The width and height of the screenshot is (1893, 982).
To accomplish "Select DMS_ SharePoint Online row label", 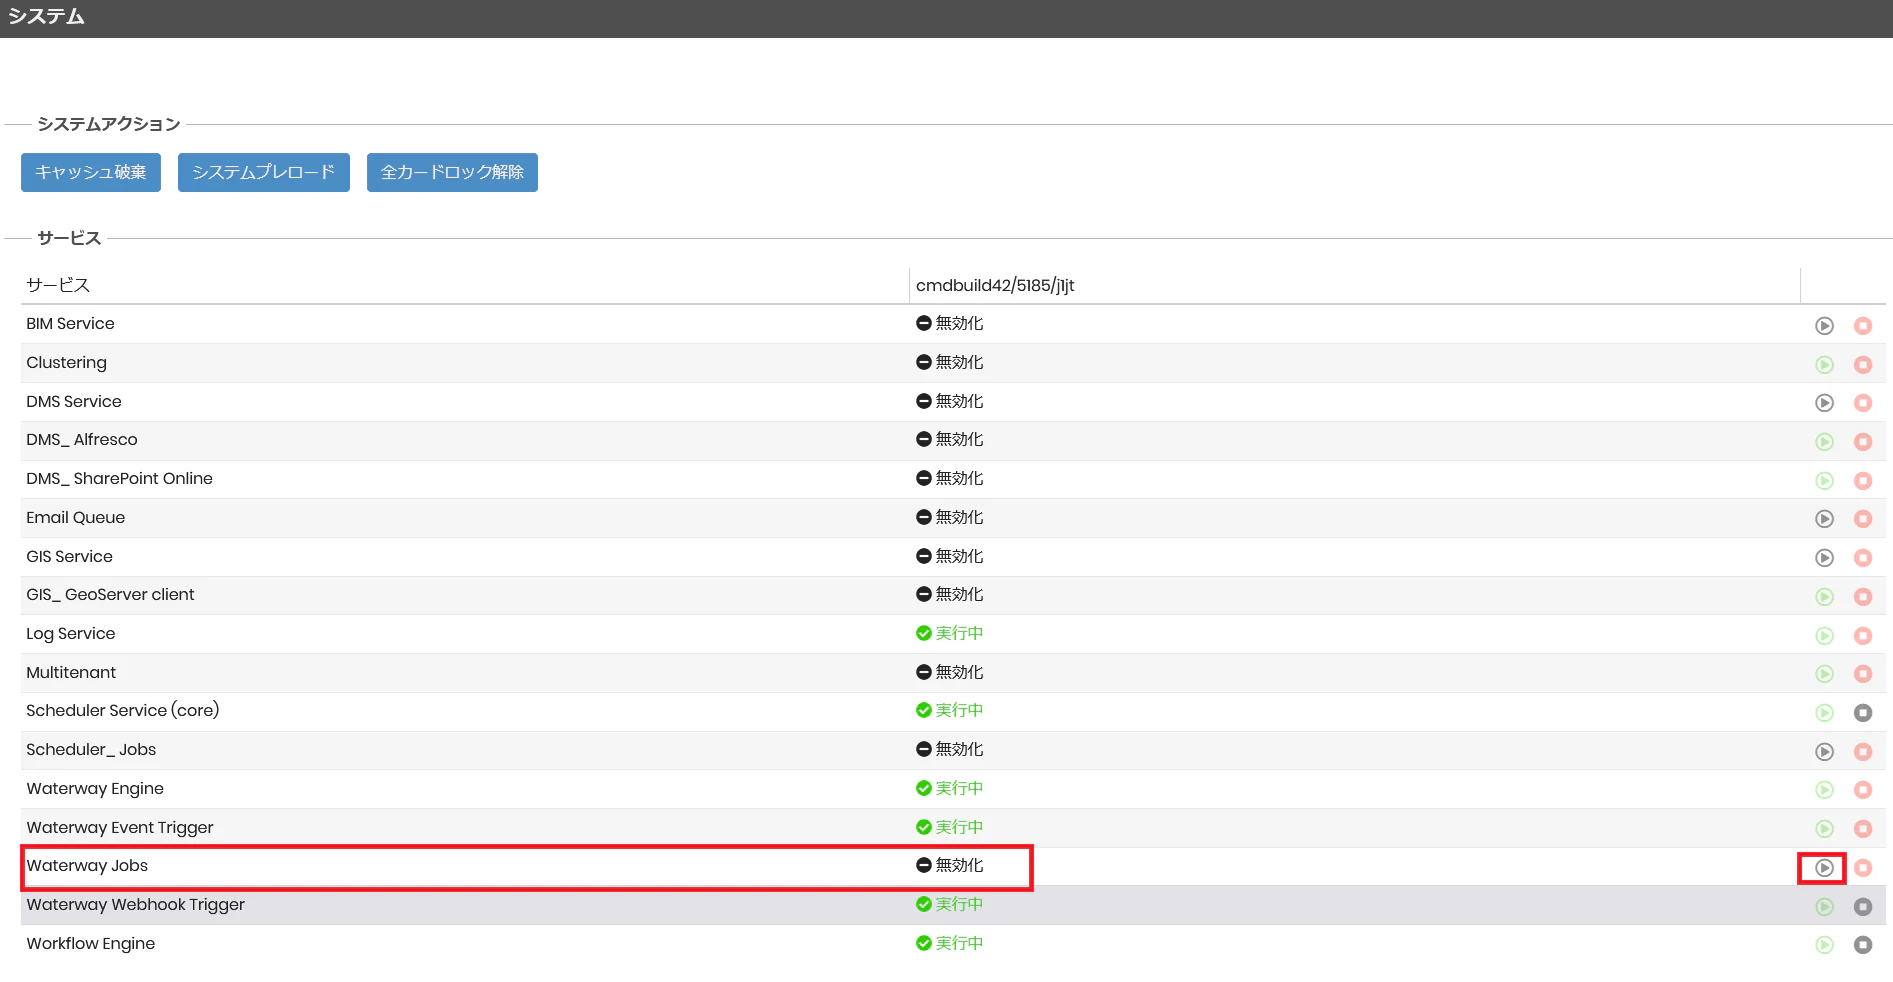I will (119, 478).
